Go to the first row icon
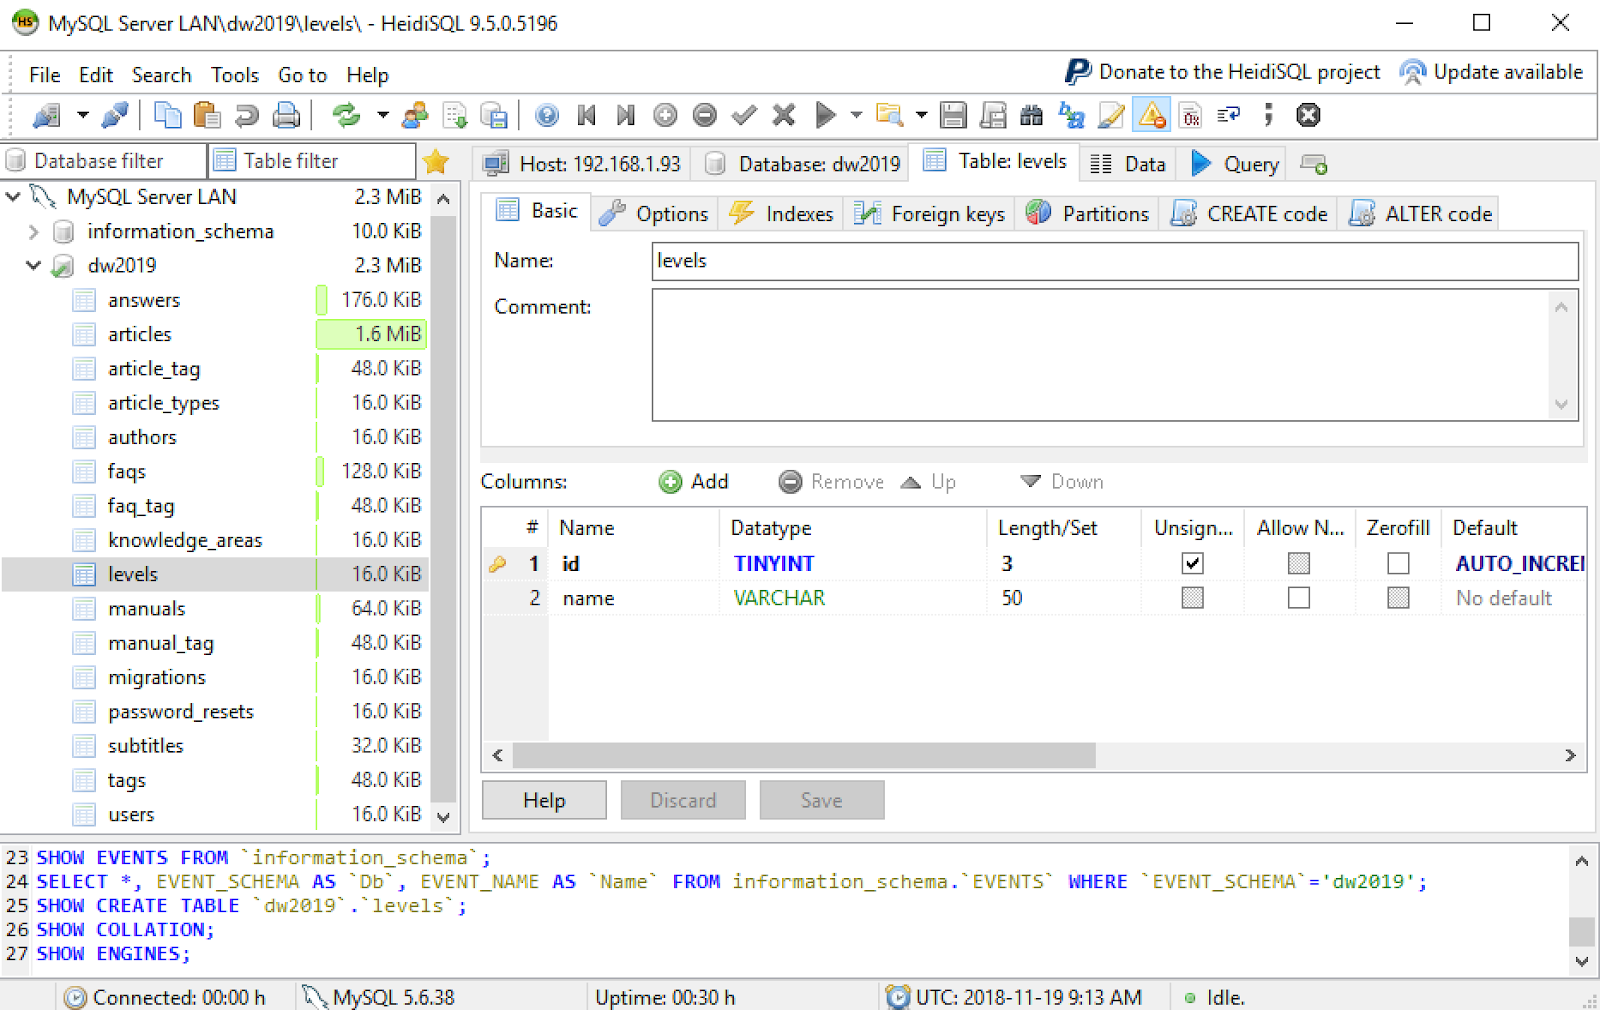 click(x=587, y=116)
